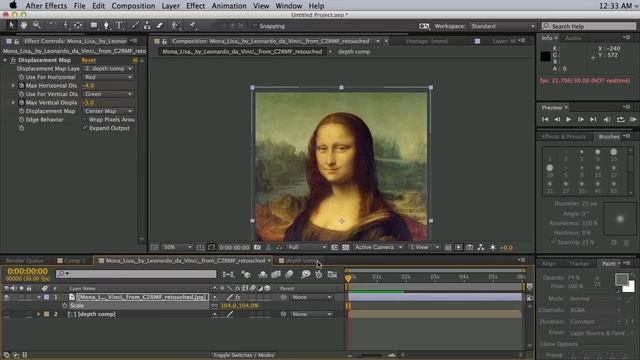Click depth comp breadcrumb in viewer
The height and width of the screenshot is (360, 640).
pos(354,52)
